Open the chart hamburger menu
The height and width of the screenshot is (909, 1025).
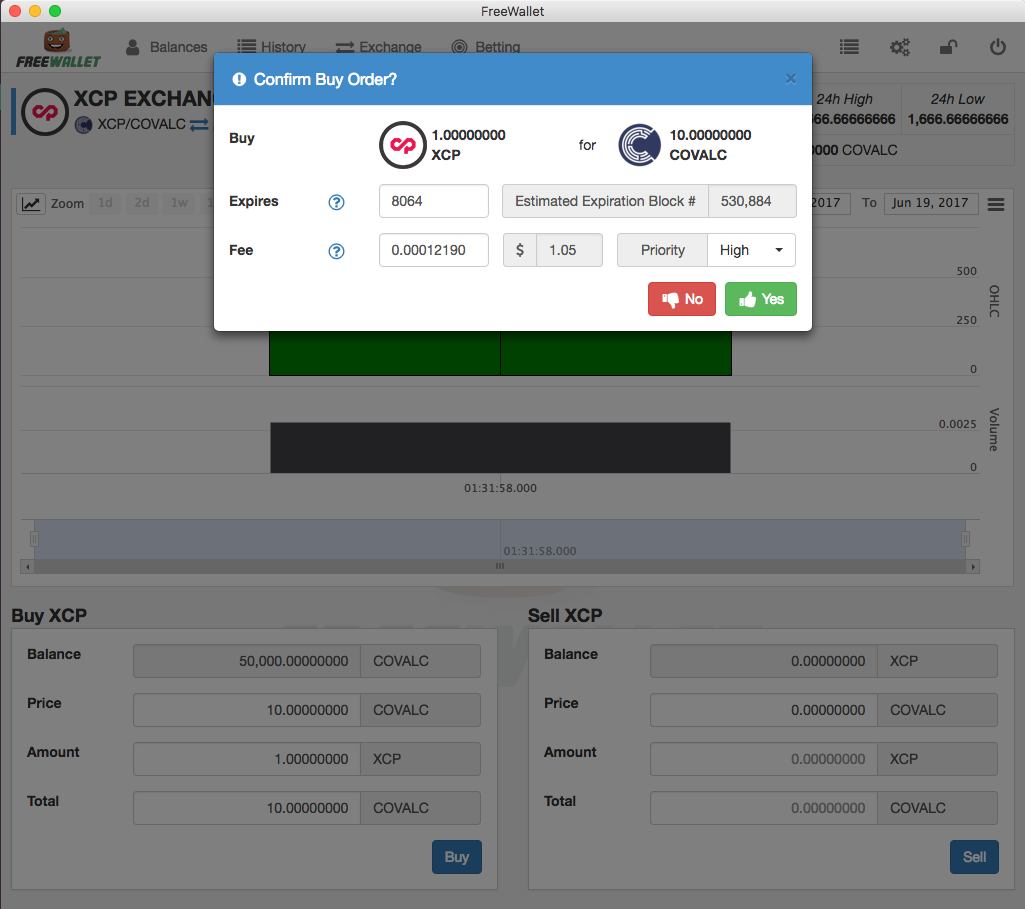click(996, 205)
